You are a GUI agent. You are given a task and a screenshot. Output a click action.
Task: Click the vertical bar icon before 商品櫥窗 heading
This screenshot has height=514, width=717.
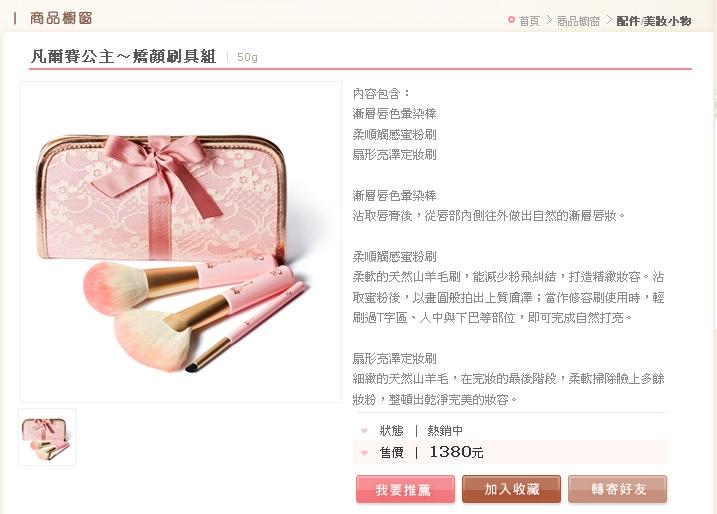click(x=15, y=18)
